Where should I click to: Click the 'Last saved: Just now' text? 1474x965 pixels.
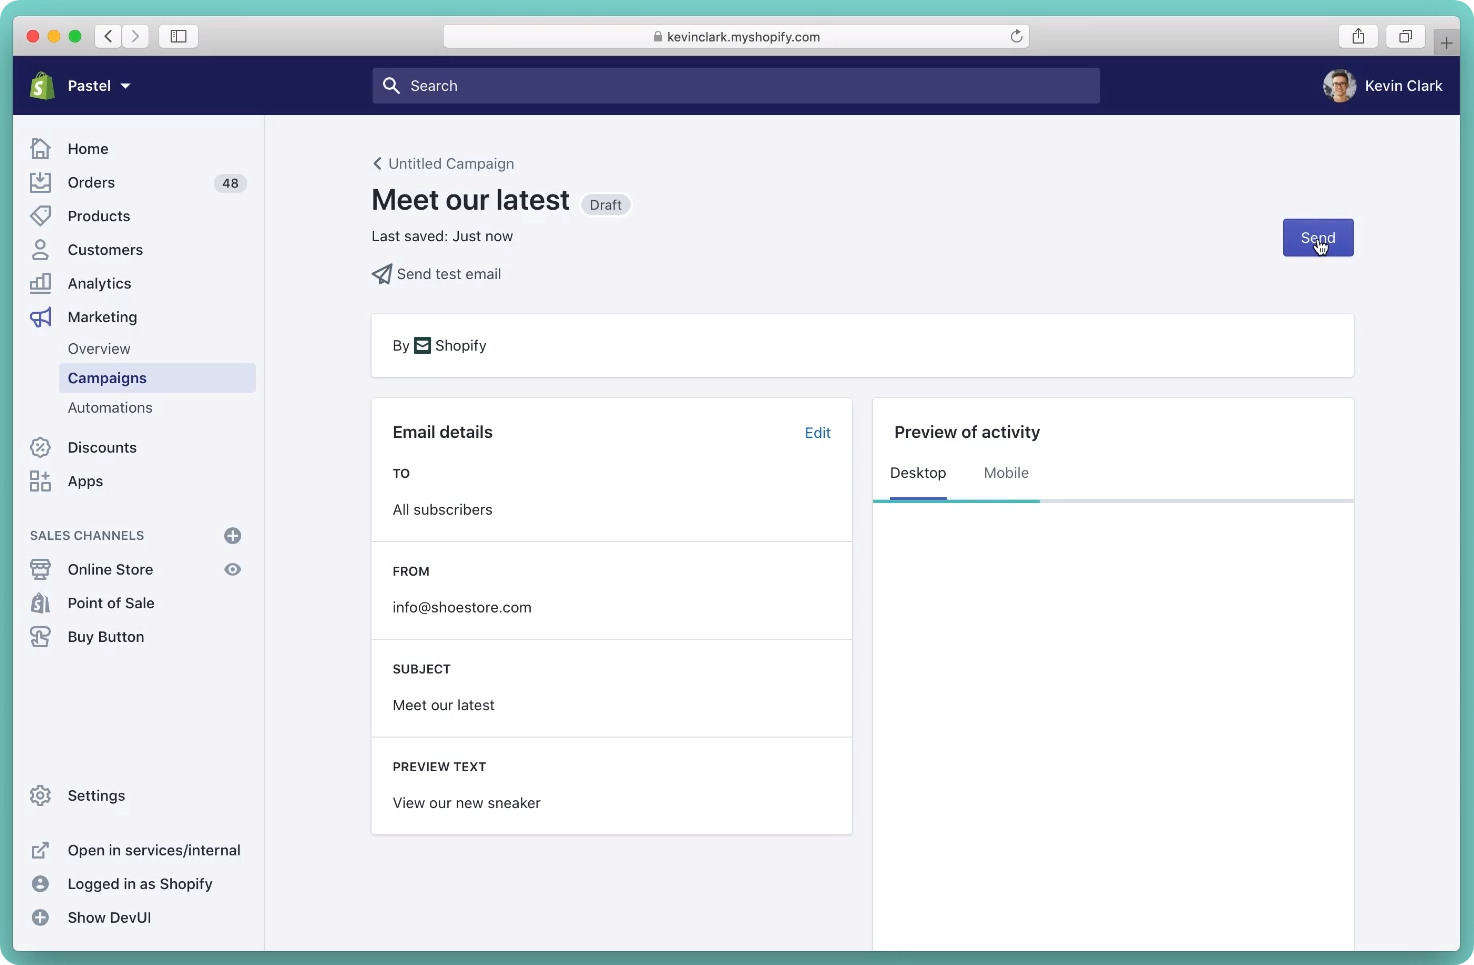click(442, 237)
